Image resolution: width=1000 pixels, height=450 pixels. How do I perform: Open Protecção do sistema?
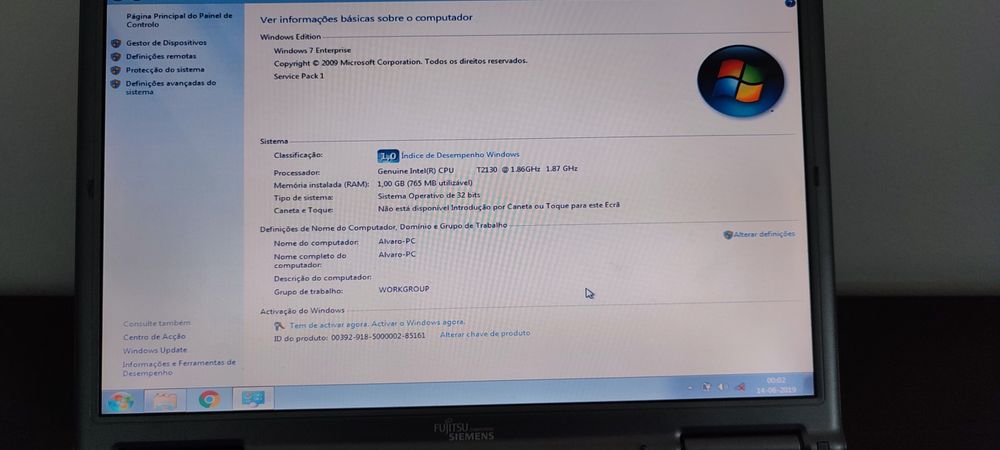point(165,69)
